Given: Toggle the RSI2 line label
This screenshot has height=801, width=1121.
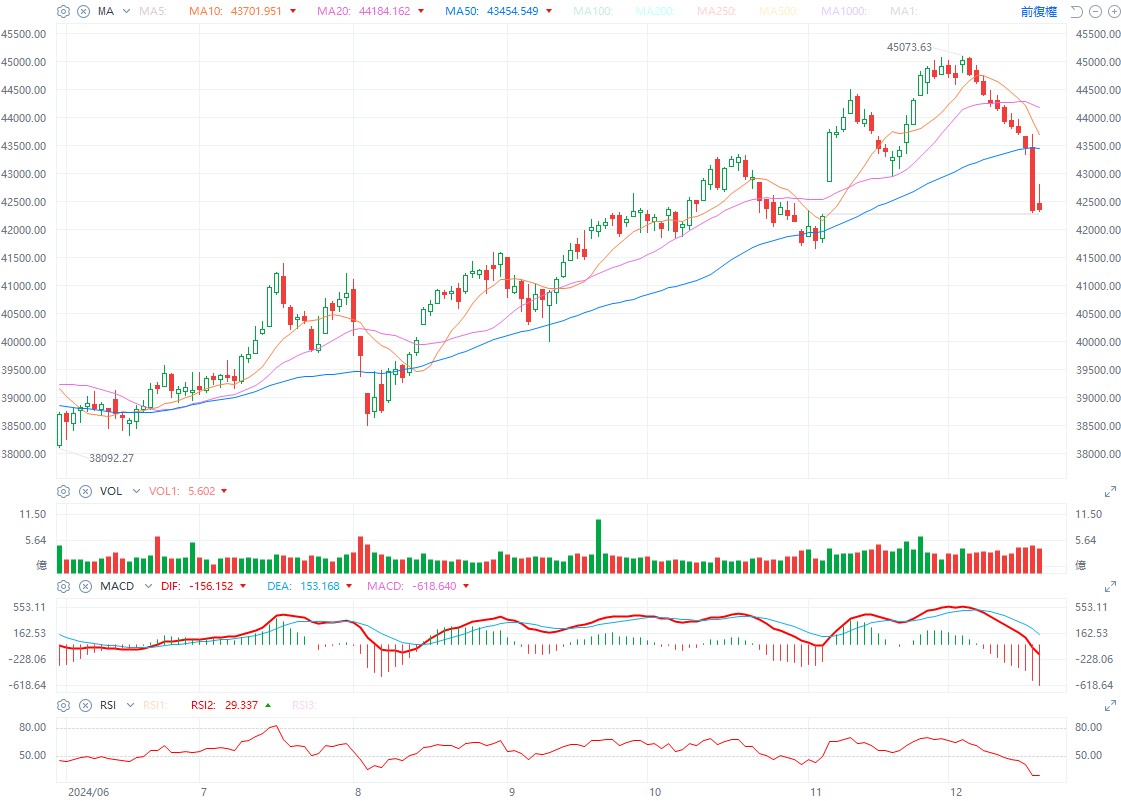Looking at the screenshot, I should (203, 705).
